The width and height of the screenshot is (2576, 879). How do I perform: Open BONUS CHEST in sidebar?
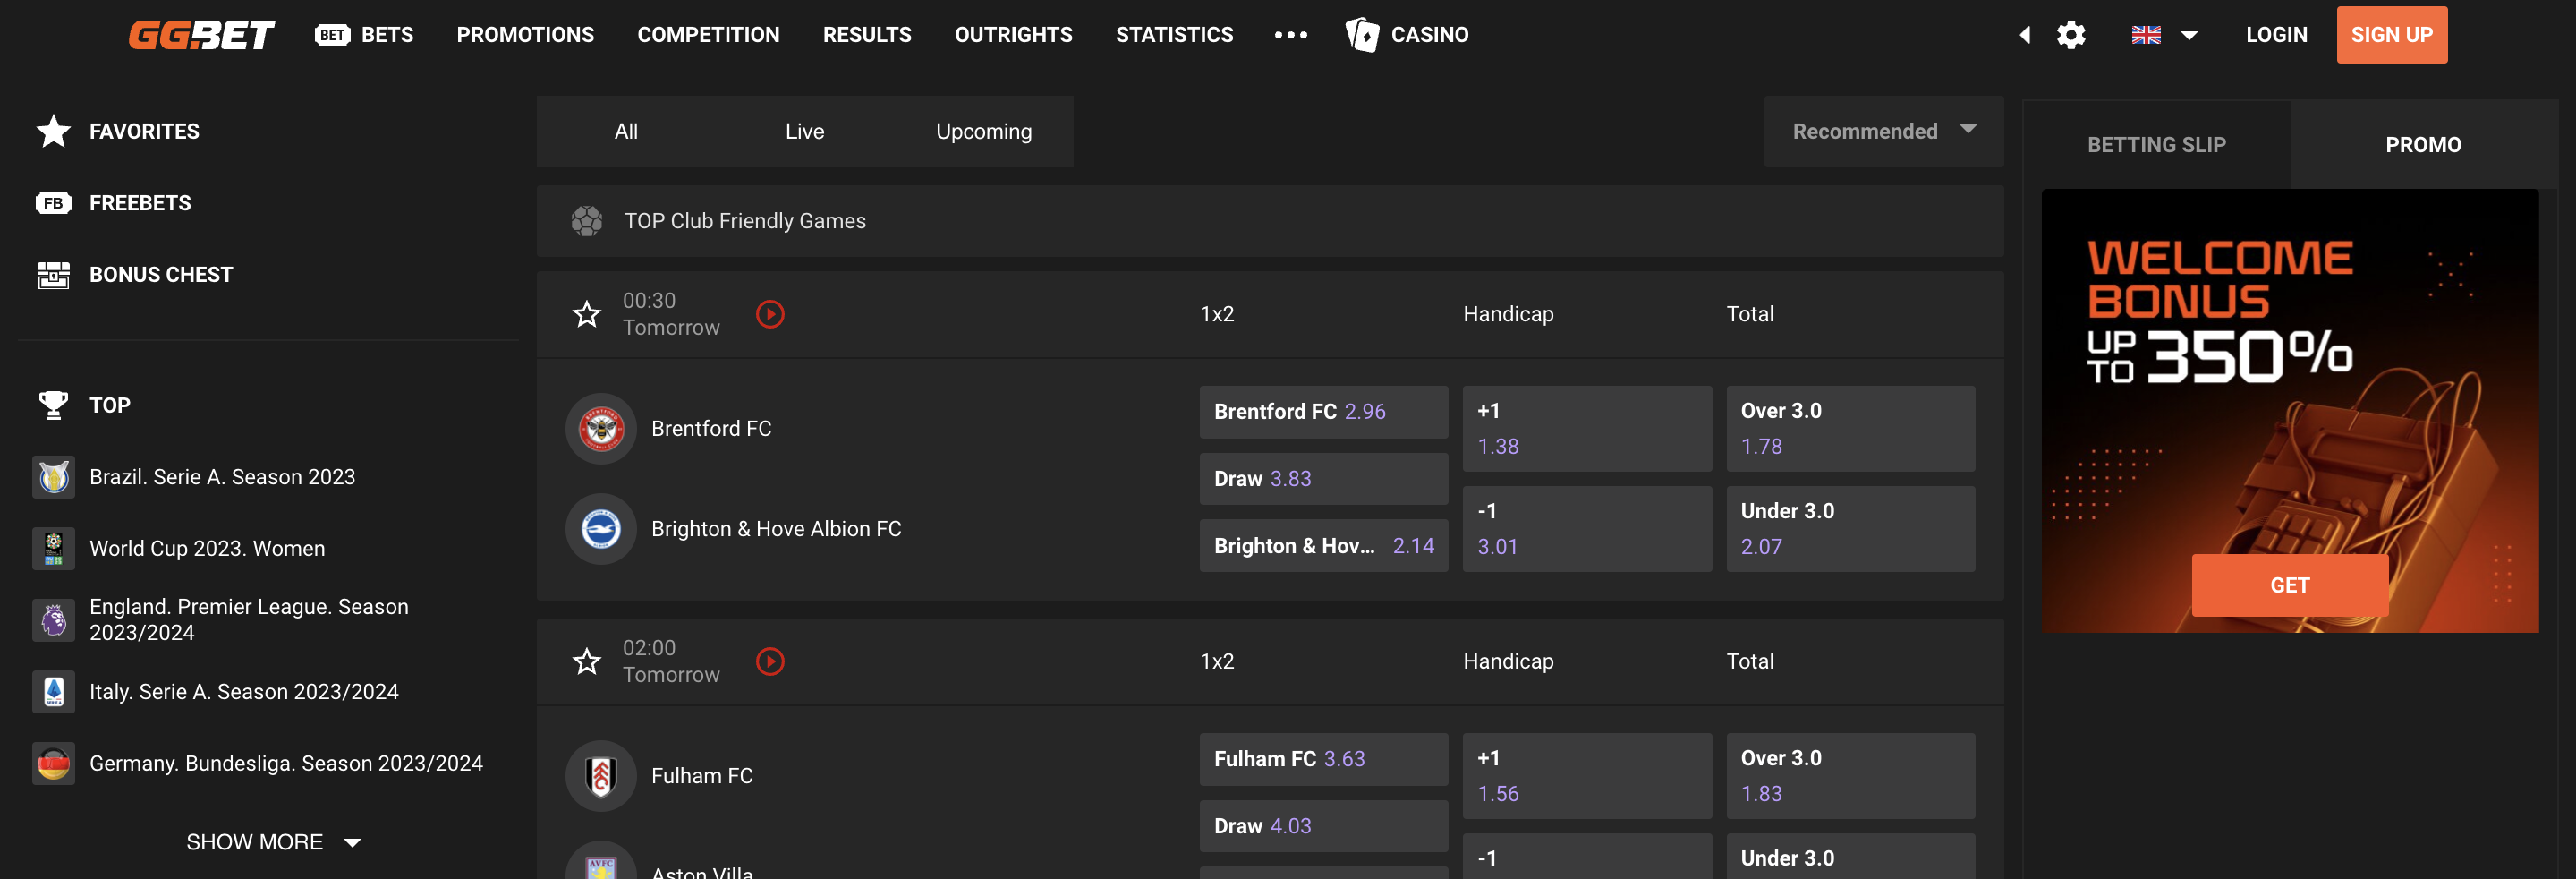click(x=161, y=275)
